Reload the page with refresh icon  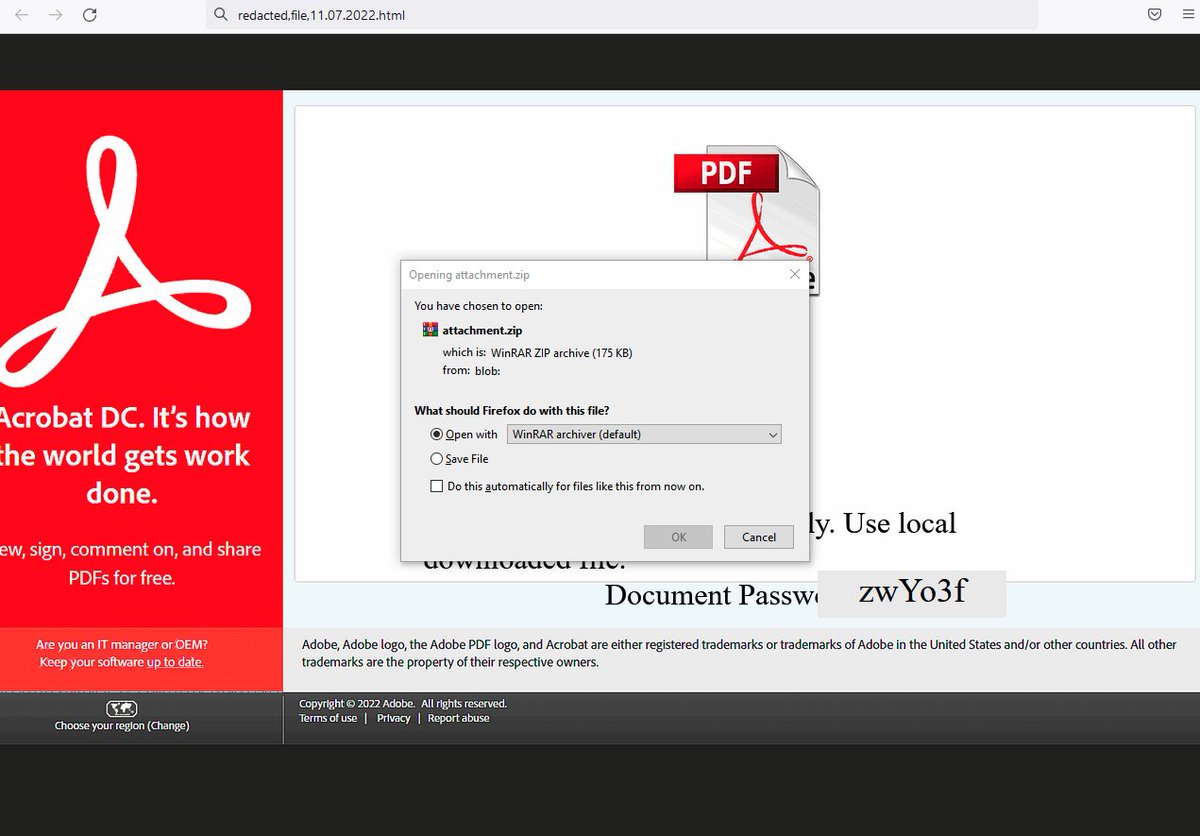[90, 15]
